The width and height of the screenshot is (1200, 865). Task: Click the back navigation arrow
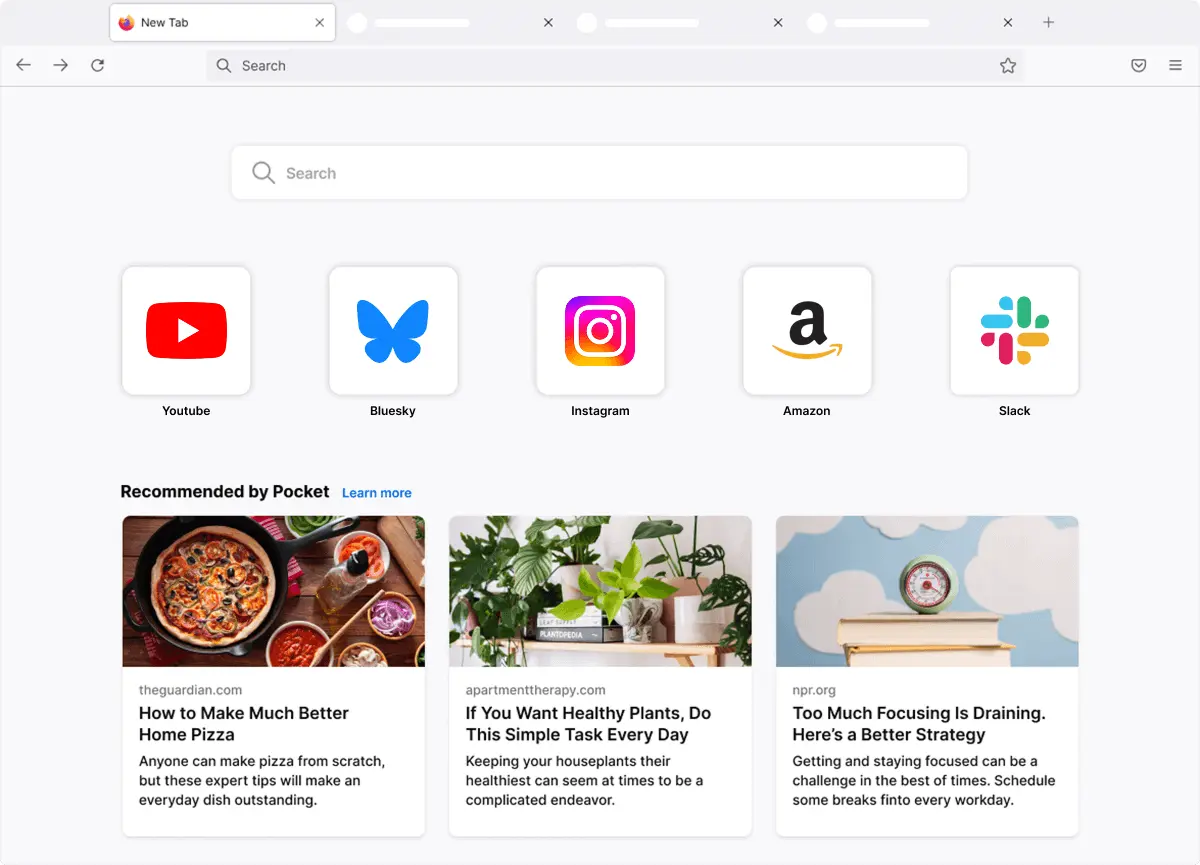pos(23,65)
